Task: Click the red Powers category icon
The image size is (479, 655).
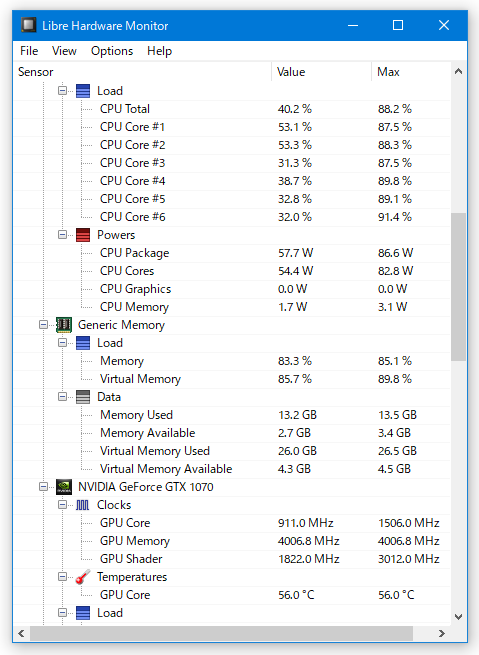Action: click(x=83, y=235)
